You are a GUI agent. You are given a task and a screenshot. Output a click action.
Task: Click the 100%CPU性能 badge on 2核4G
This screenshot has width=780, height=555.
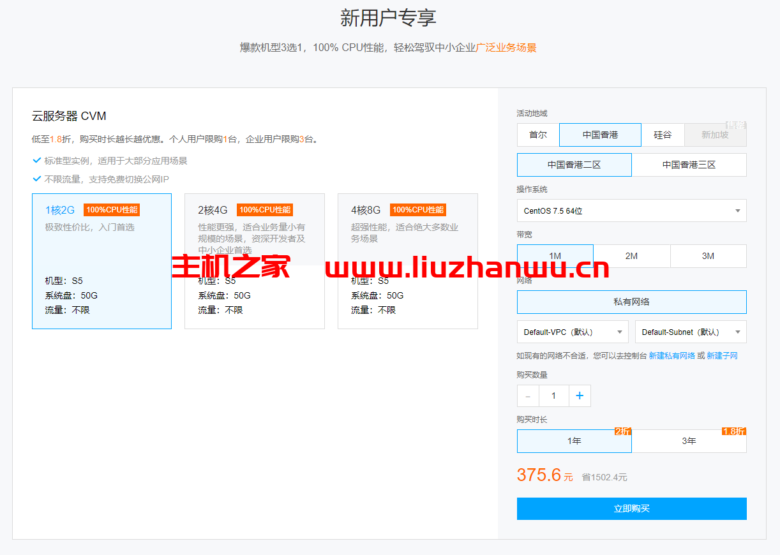click(265, 210)
